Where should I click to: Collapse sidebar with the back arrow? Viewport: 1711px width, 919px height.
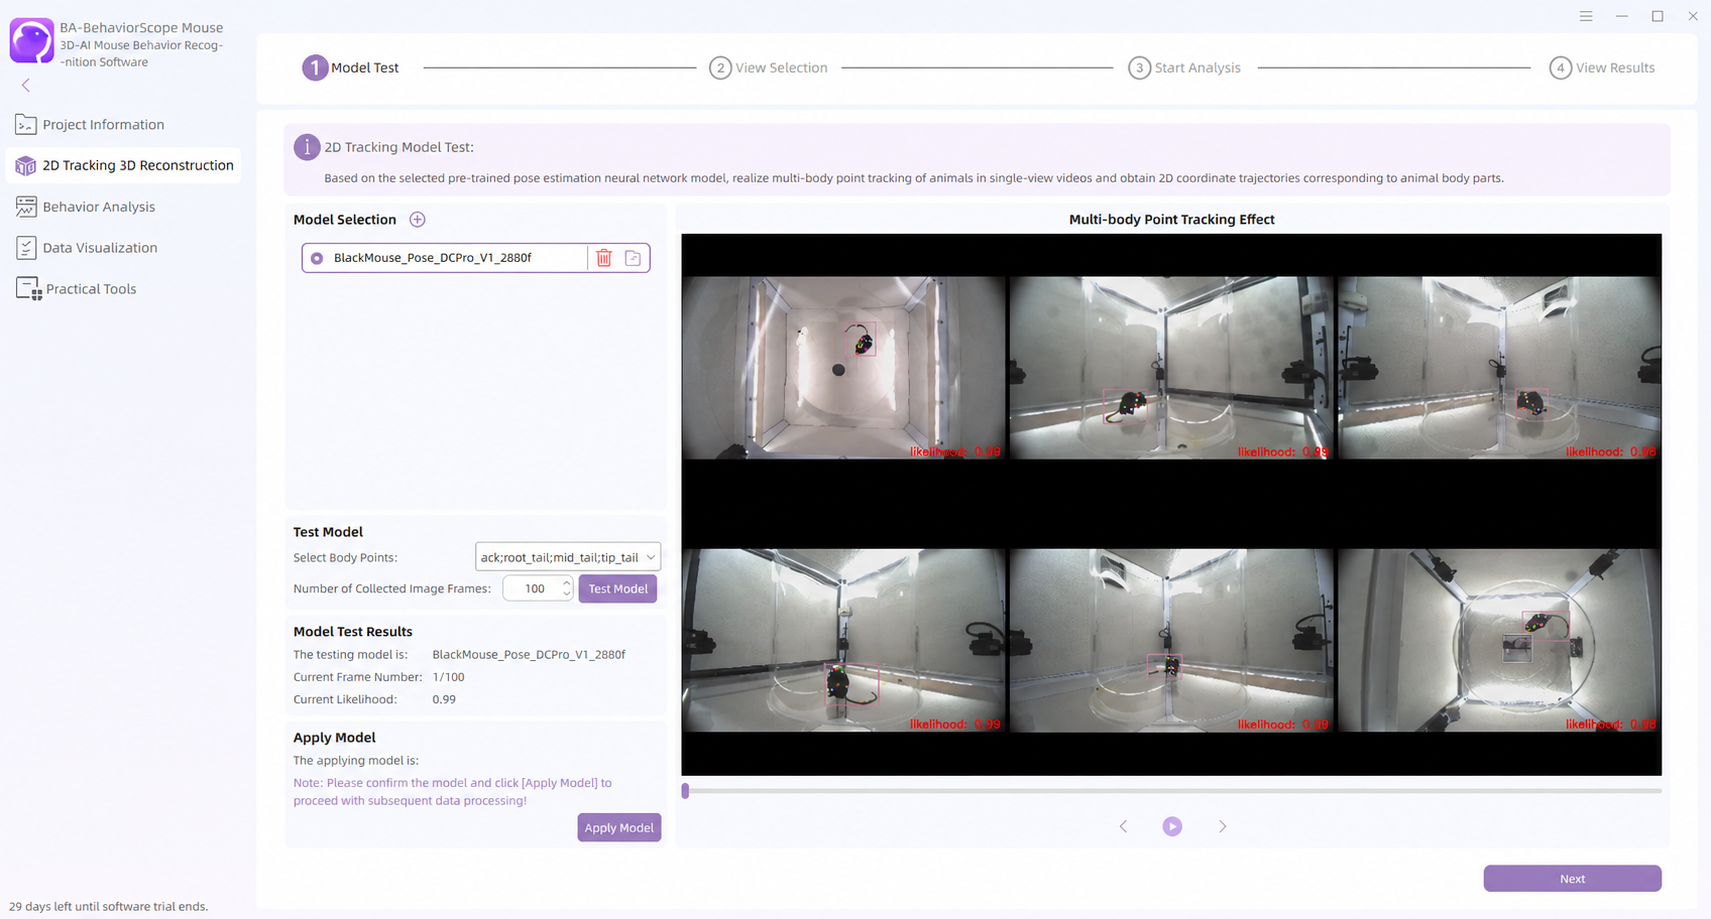click(26, 85)
